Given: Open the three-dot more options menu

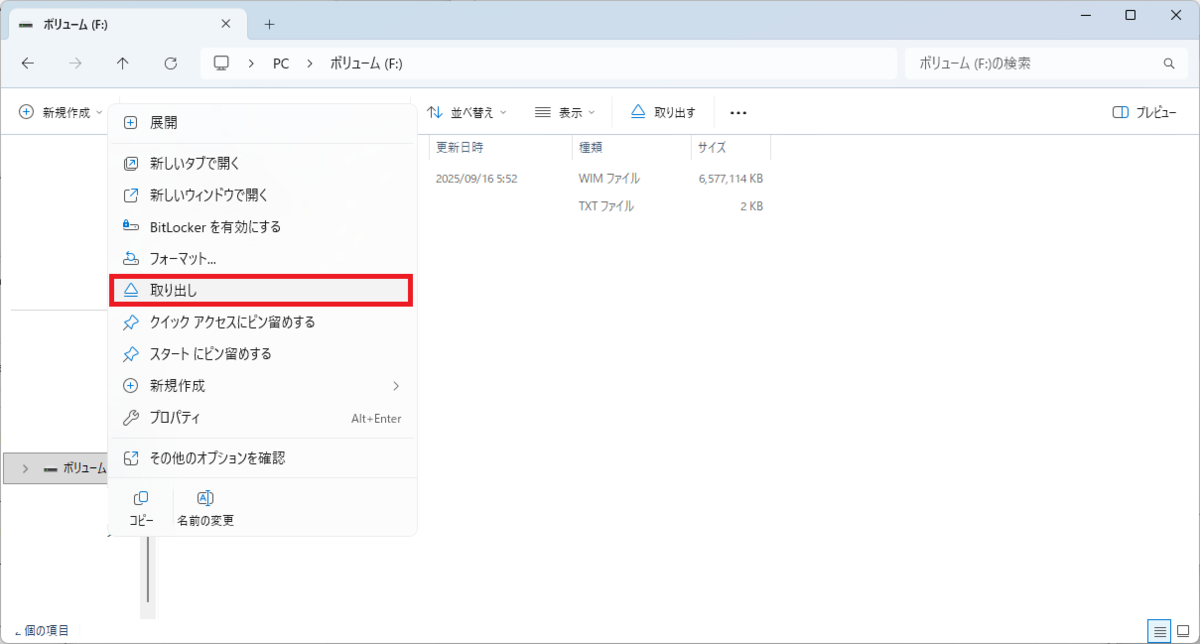Looking at the screenshot, I should [x=739, y=113].
